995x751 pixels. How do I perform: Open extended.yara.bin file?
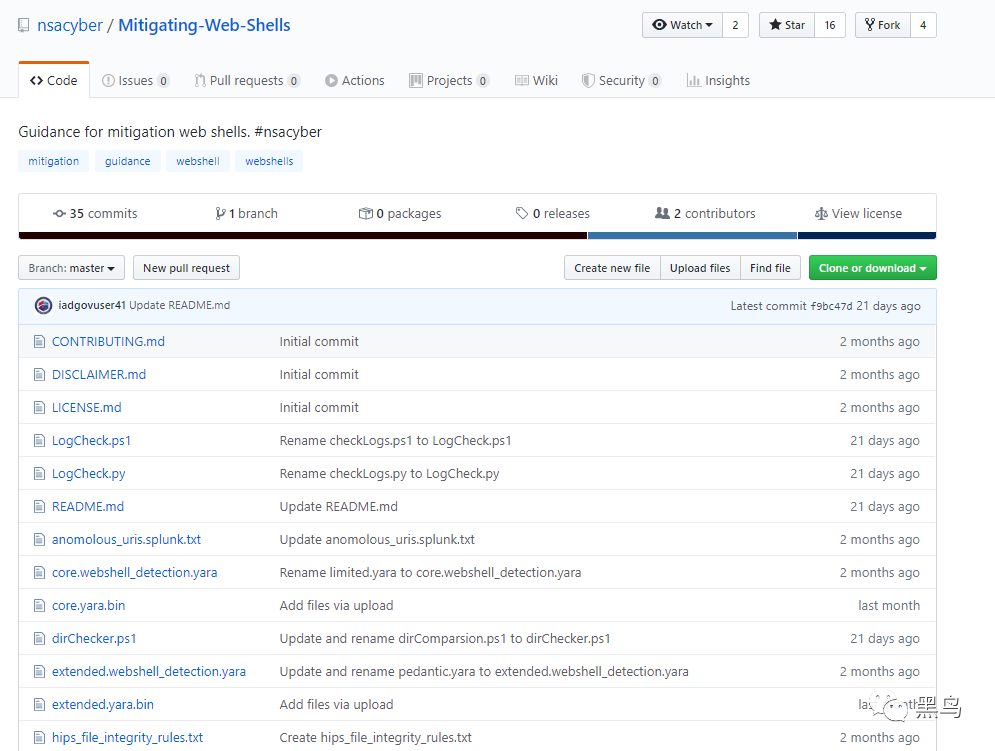pyautogui.click(x=103, y=705)
